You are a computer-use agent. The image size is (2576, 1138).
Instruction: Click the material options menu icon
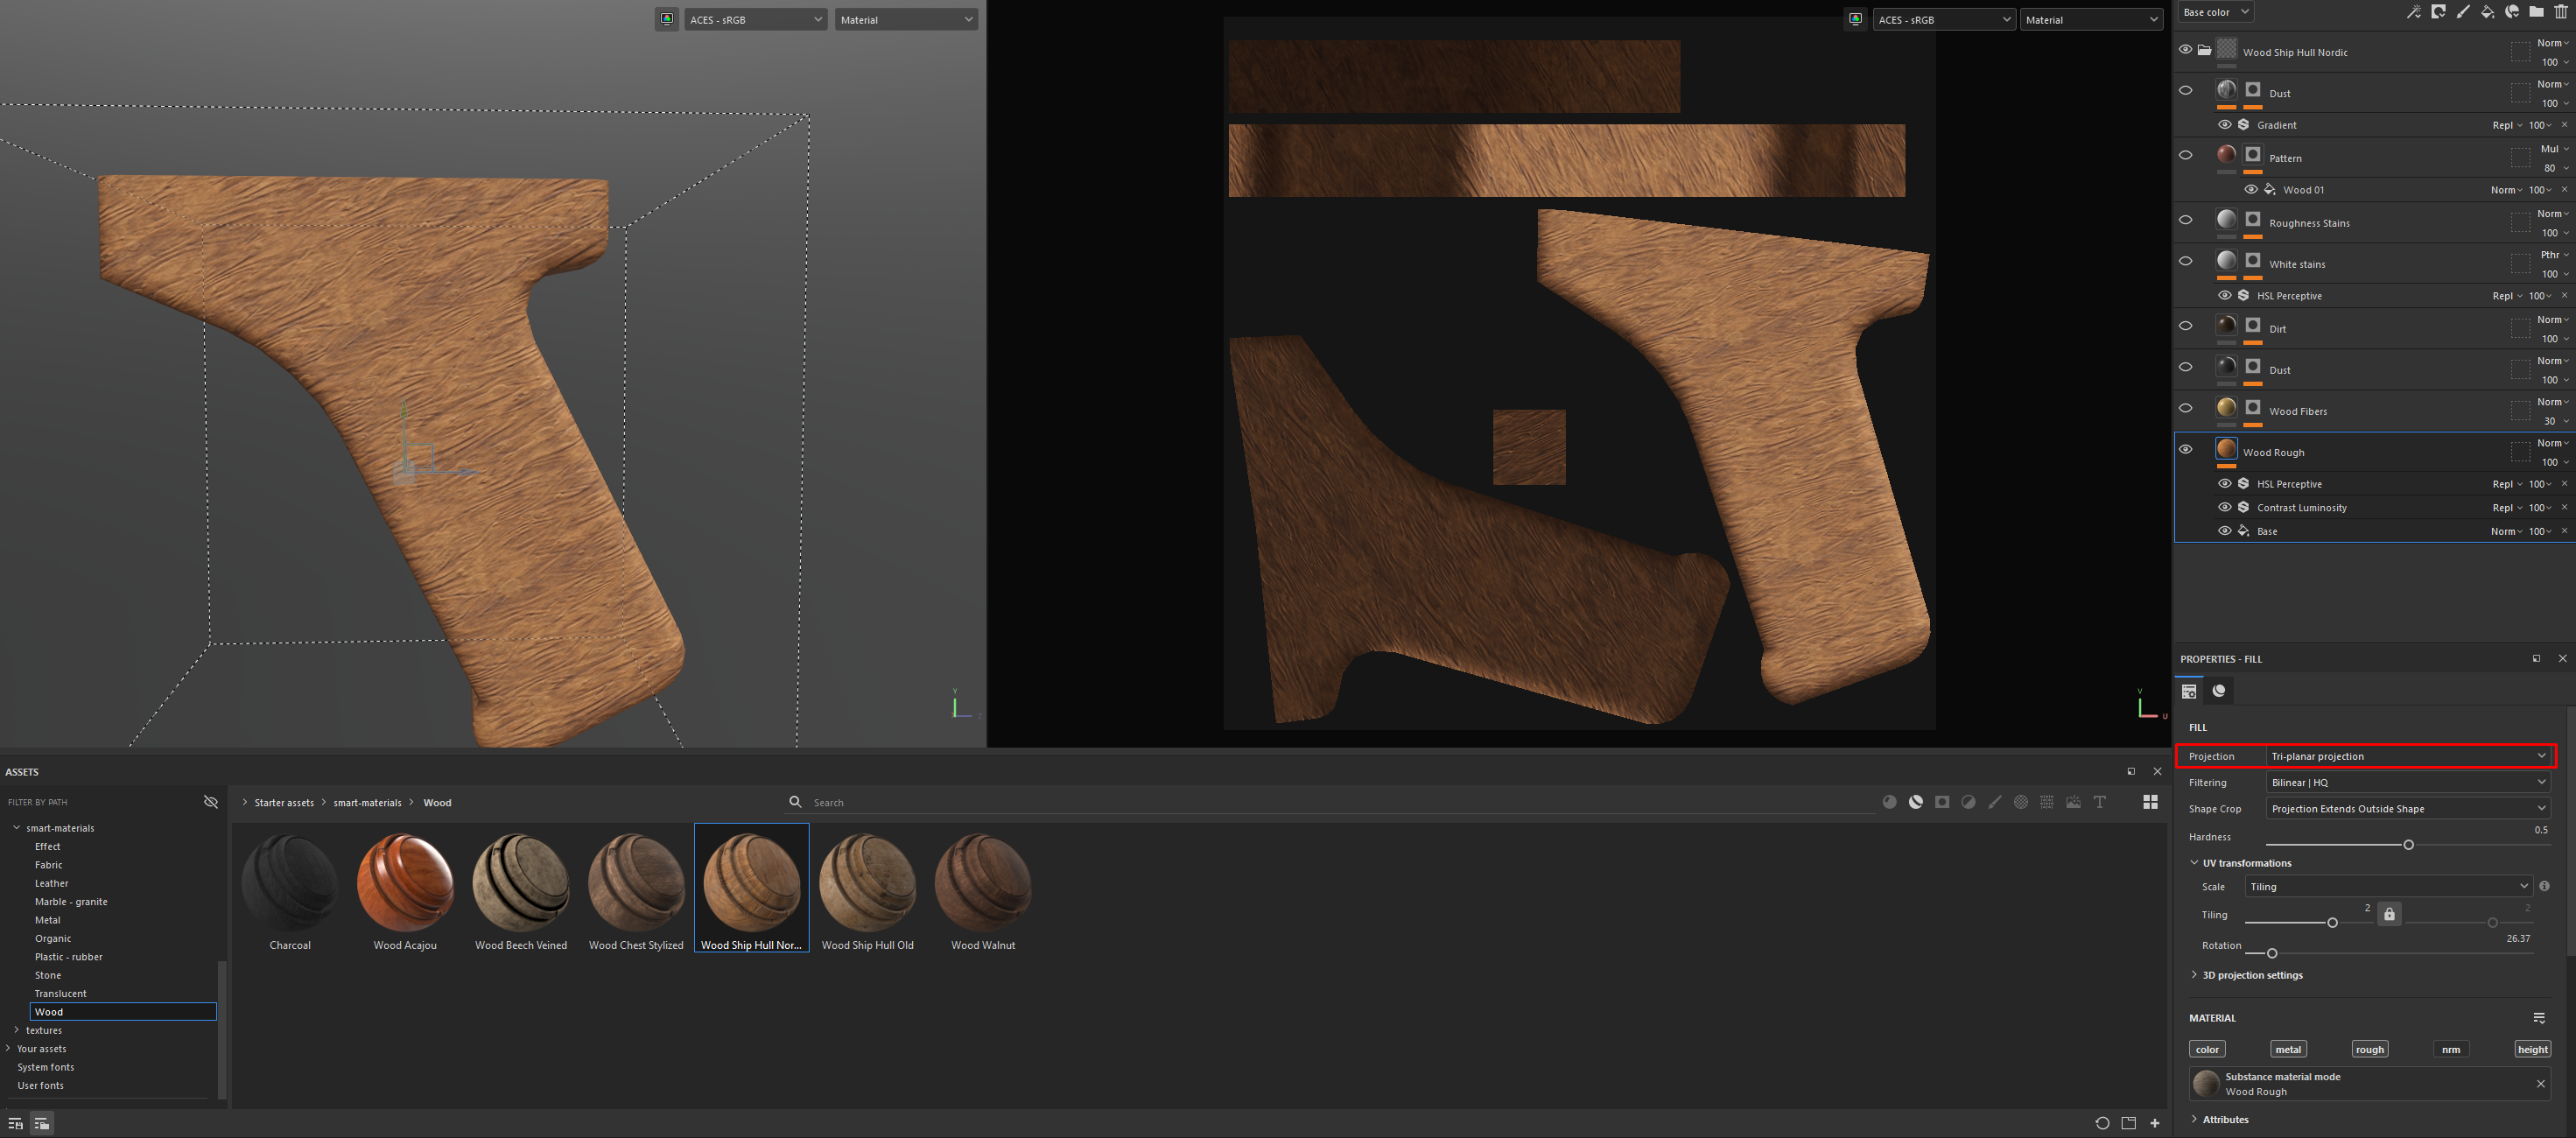[2539, 1018]
